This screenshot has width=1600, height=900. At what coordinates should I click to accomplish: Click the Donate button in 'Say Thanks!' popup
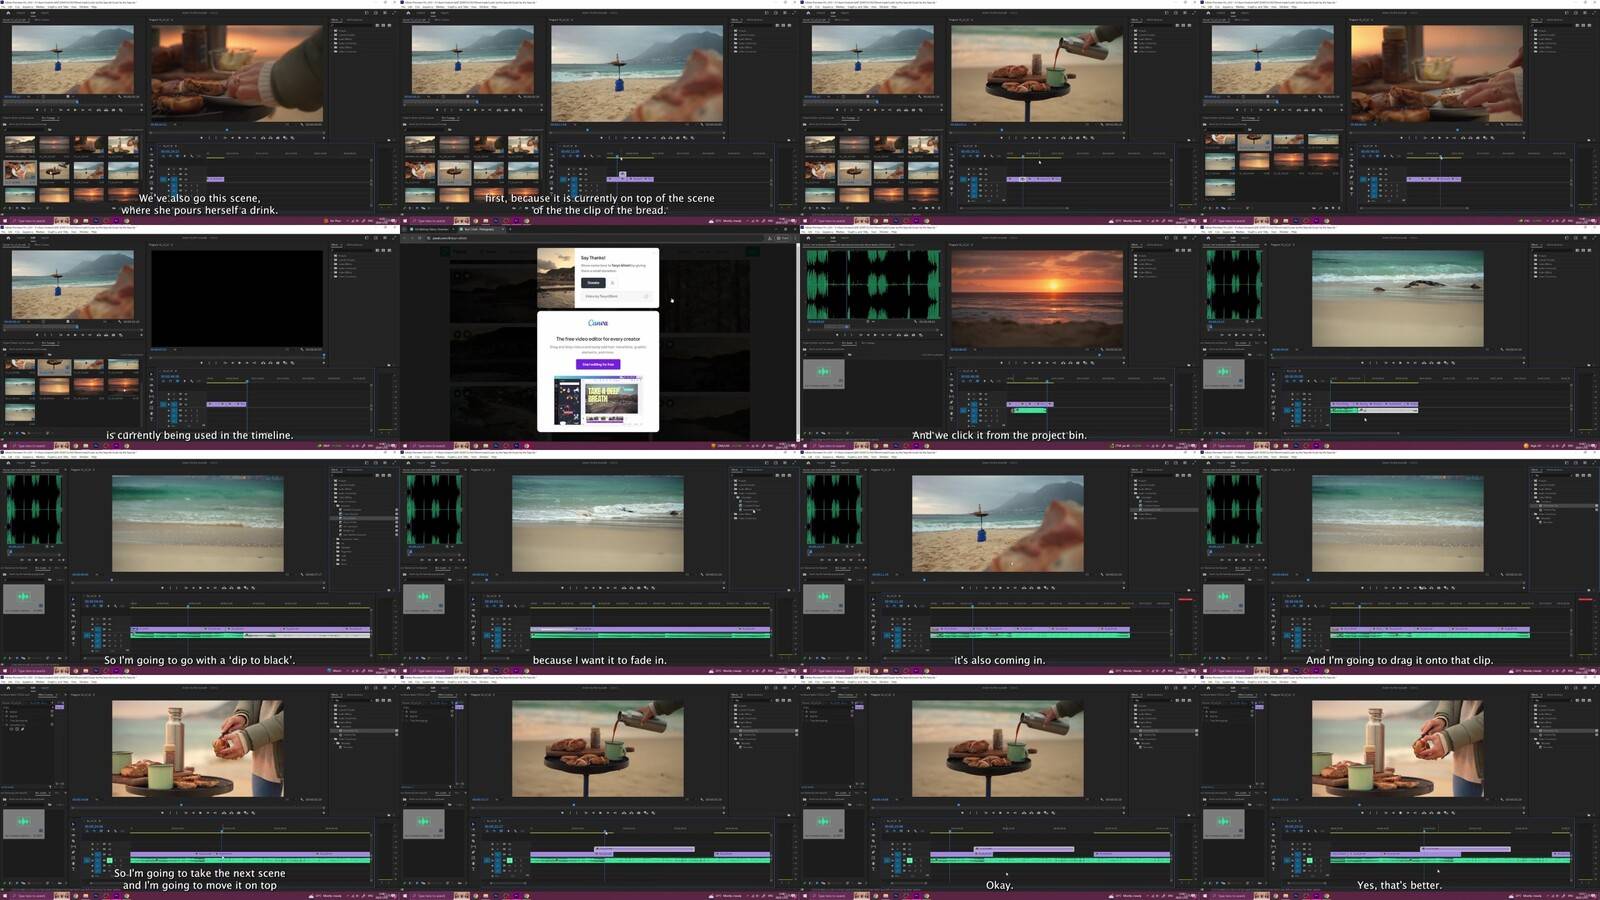point(593,283)
